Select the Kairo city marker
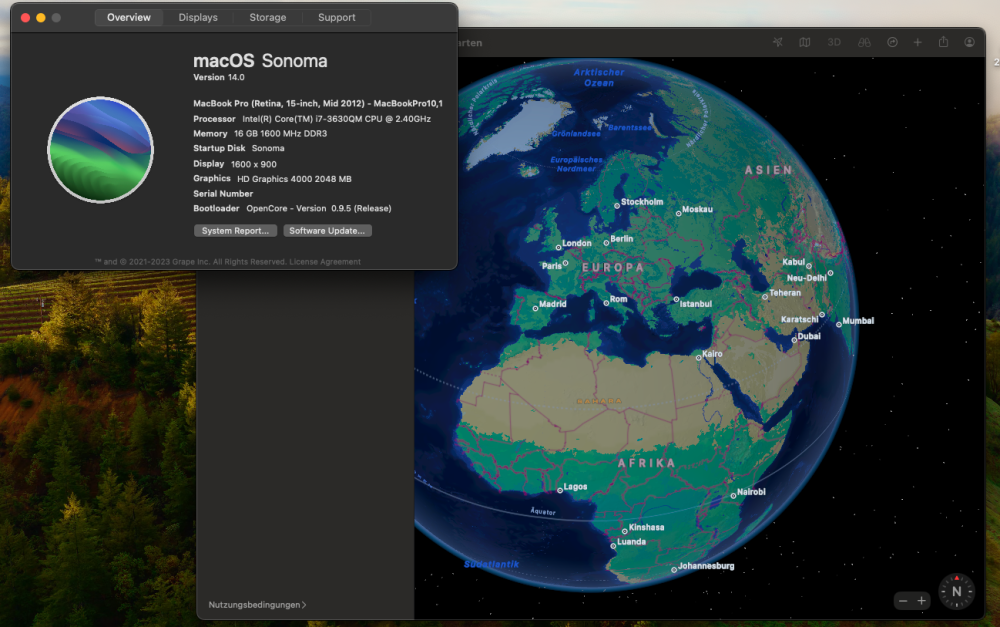The width and height of the screenshot is (1000, 627). [699, 358]
